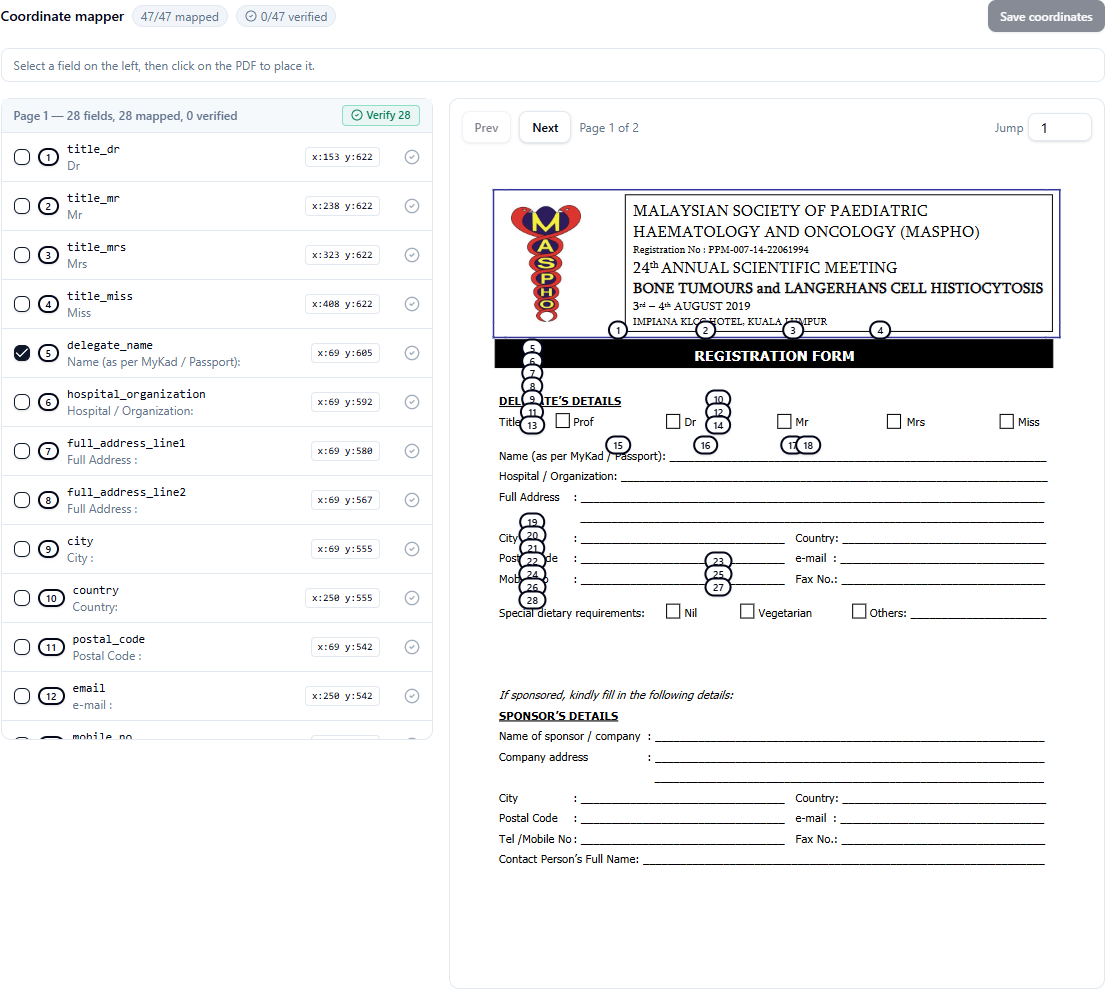The width and height of the screenshot is (1105, 989).
Task: Click the Mrs checkbox on the PDF form
Action: (x=894, y=422)
